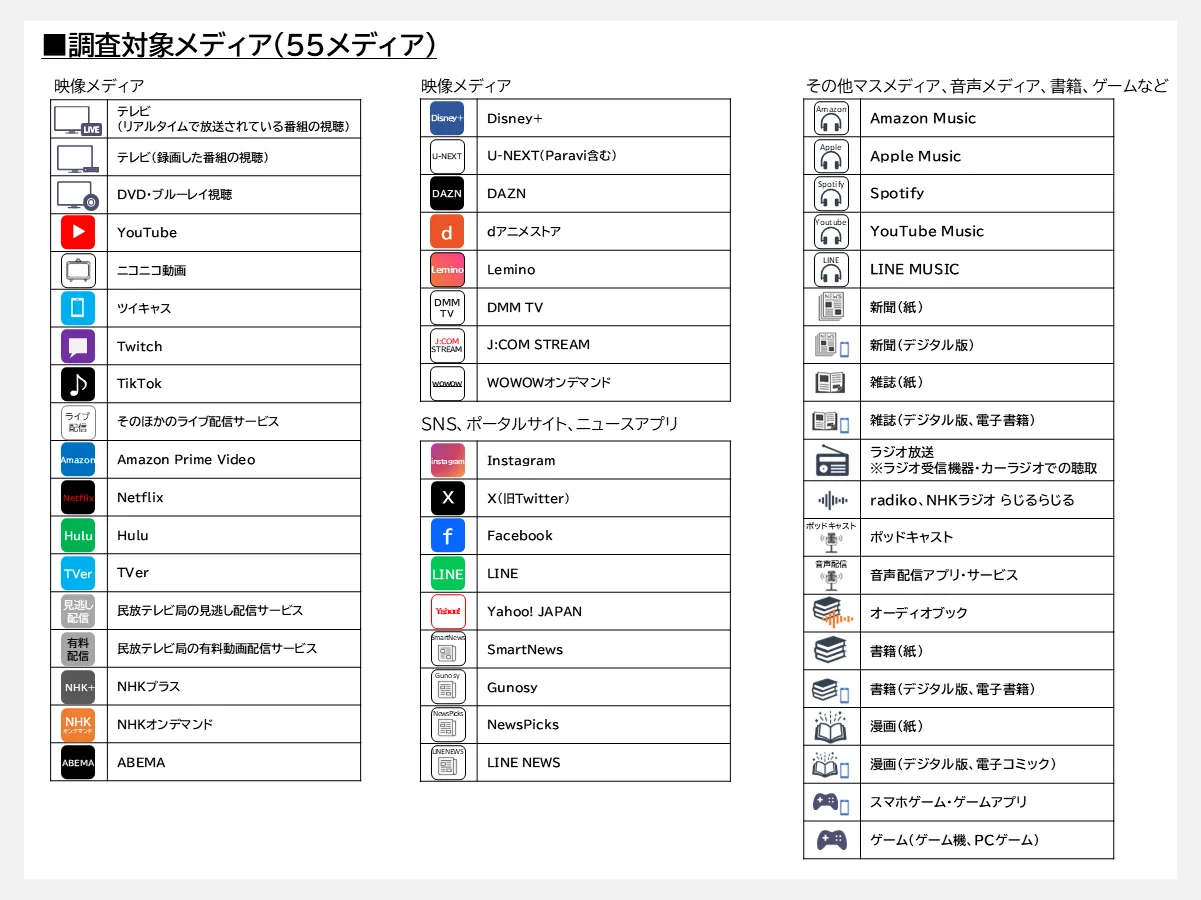
Task: Select the Netflix icon
Action: 78,497
